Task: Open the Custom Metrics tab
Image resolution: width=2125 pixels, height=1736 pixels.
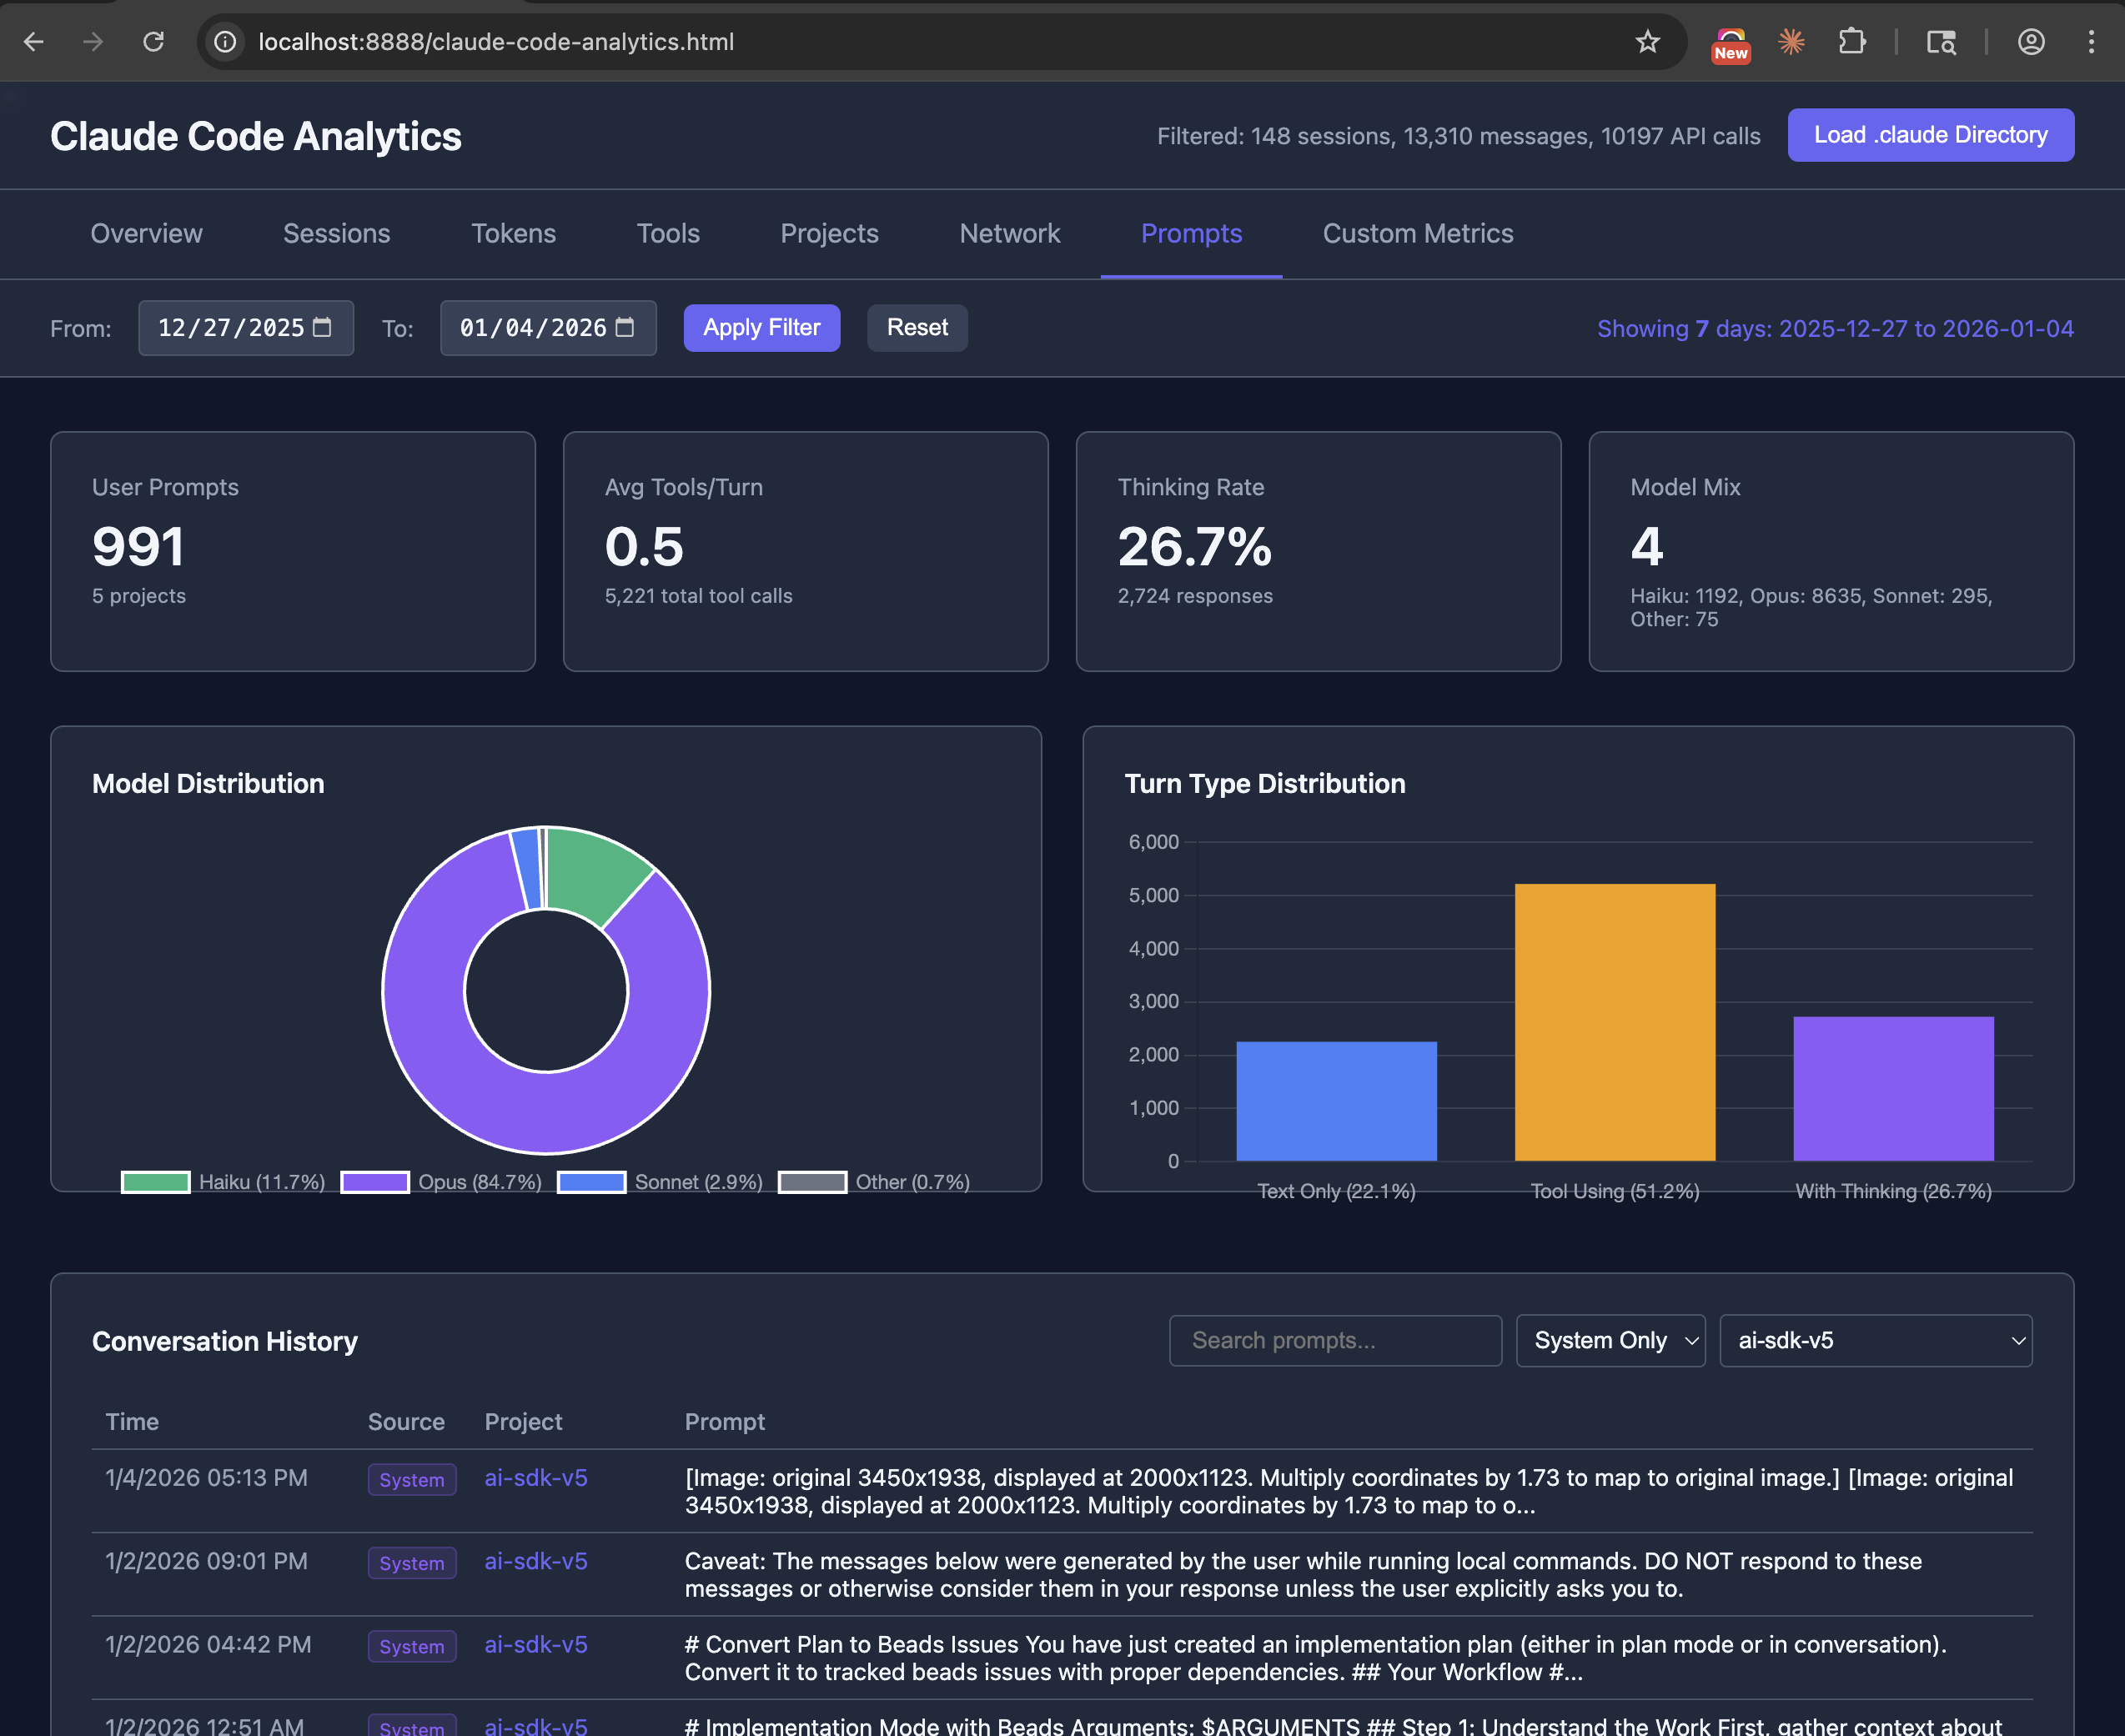Action: [x=1417, y=234]
